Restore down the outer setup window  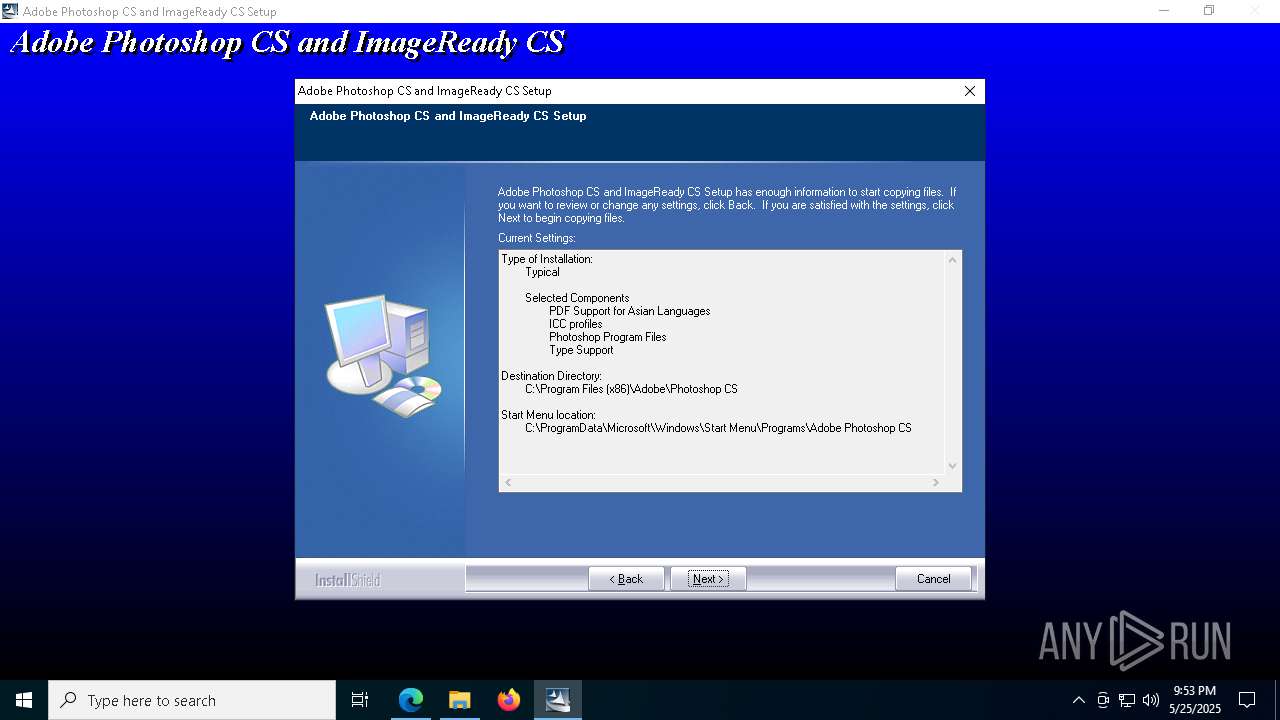pyautogui.click(x=1209, y=11)
